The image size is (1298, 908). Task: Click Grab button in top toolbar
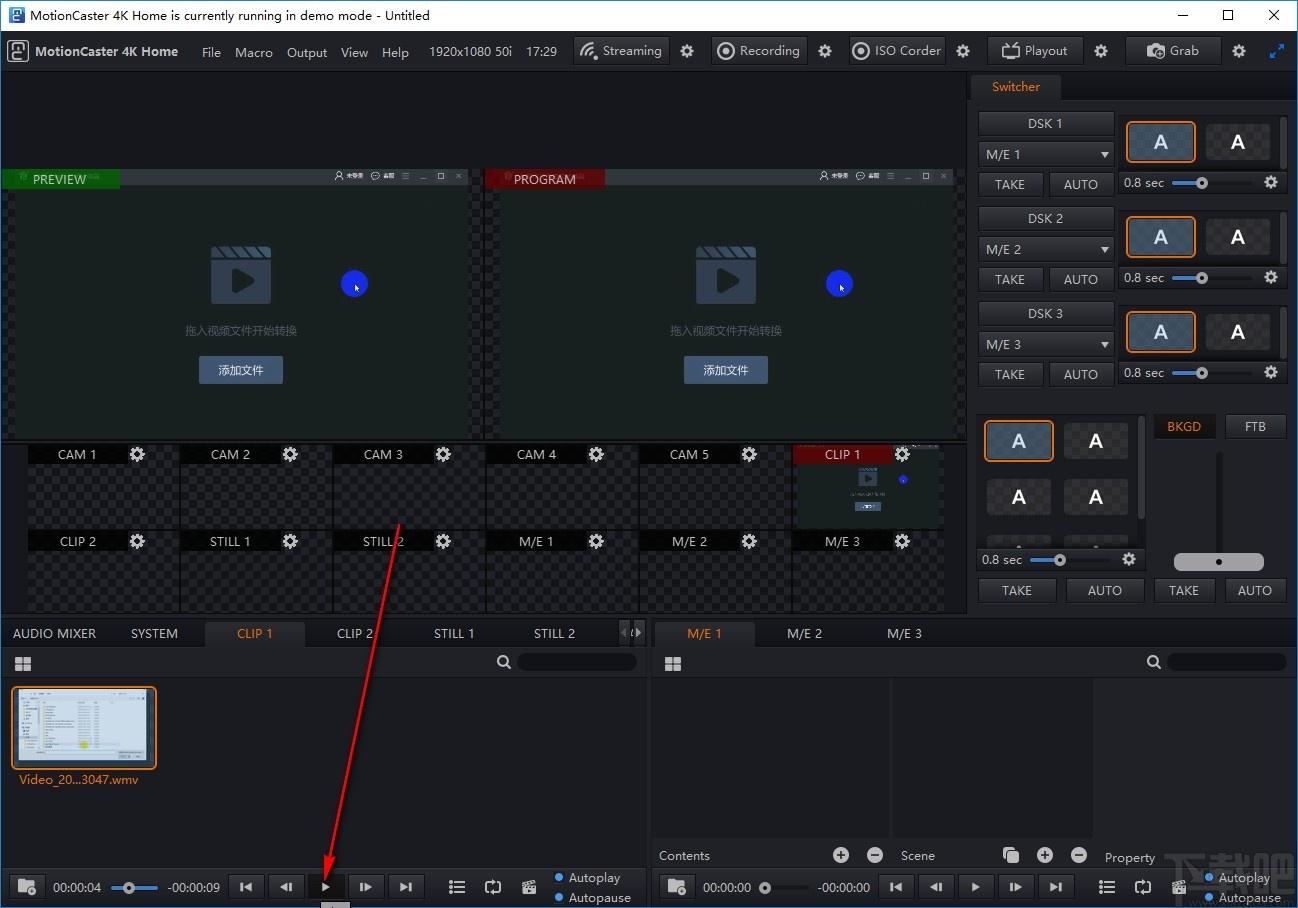pos(1173,51)
